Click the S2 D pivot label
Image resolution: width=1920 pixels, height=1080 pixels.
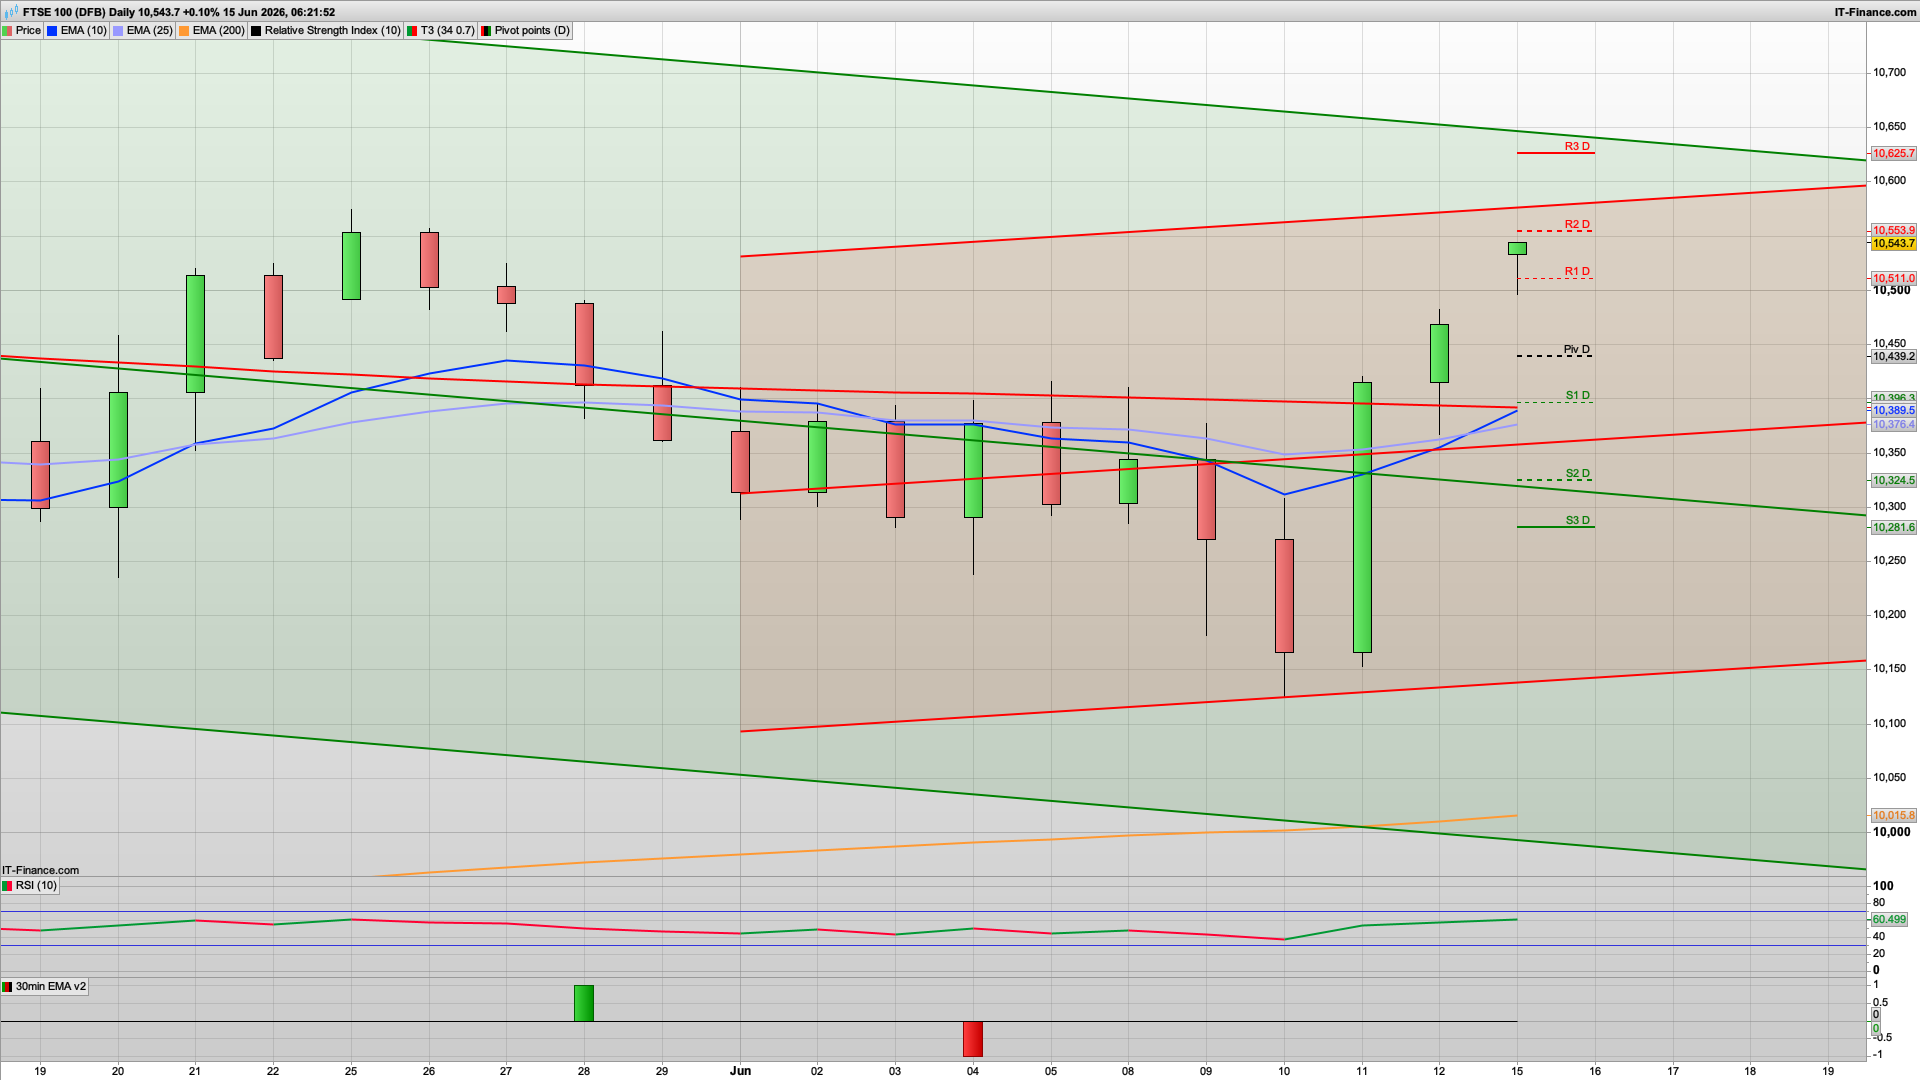pyautogui.click(x=1577, y=474)
